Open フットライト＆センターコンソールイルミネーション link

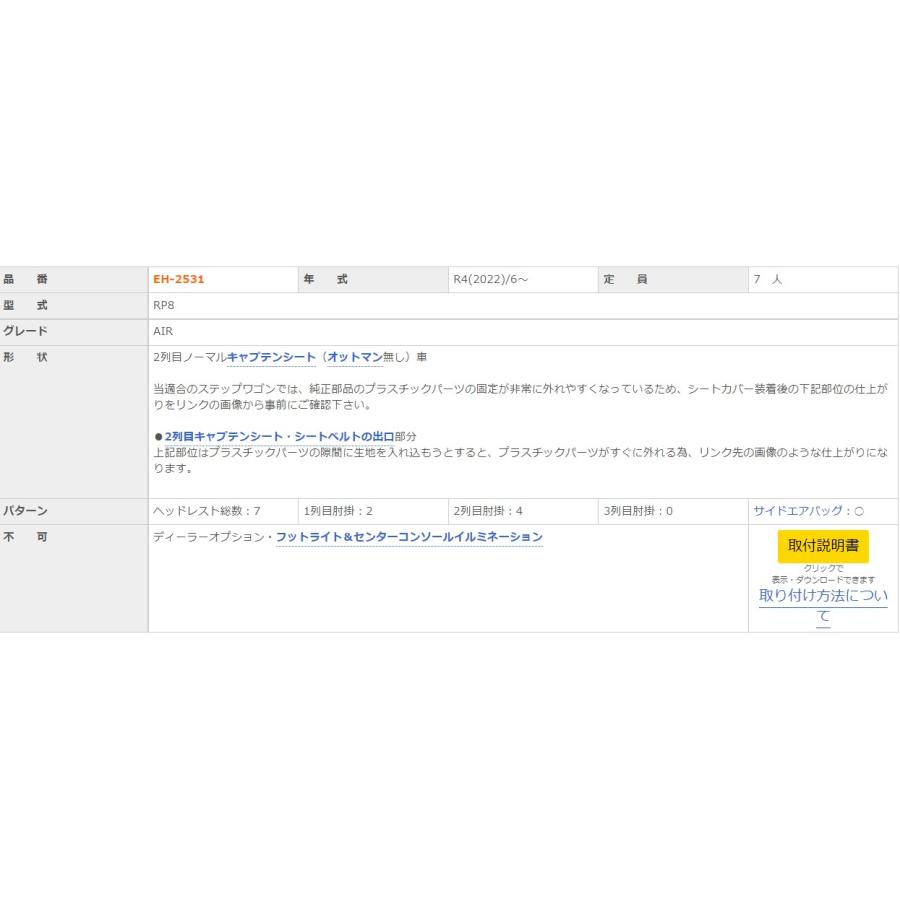tap(409, 538)
